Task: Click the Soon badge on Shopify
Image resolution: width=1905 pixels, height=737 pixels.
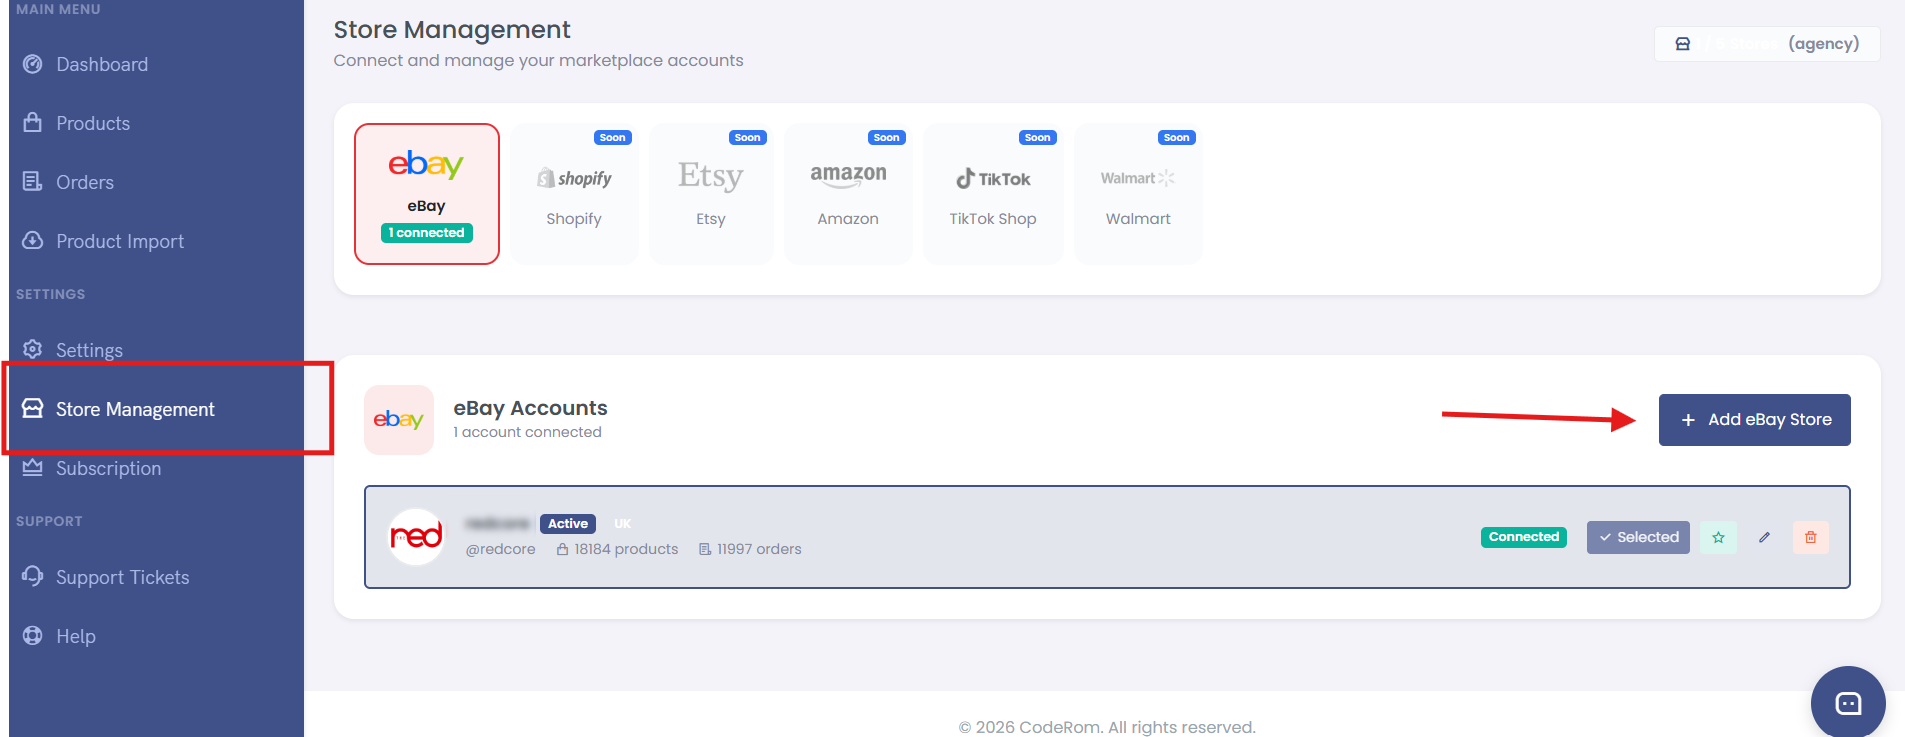Action: point(613,138)
